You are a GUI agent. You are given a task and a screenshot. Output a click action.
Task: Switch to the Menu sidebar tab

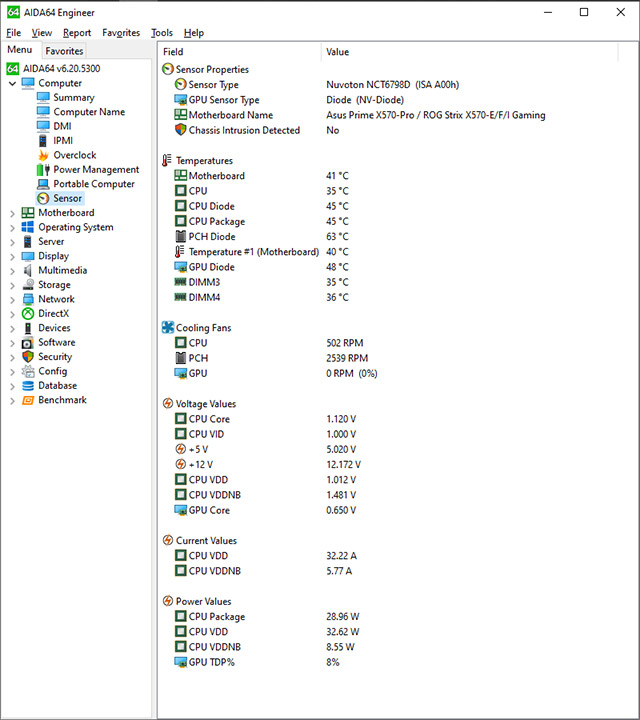click(x=20, y=50)
